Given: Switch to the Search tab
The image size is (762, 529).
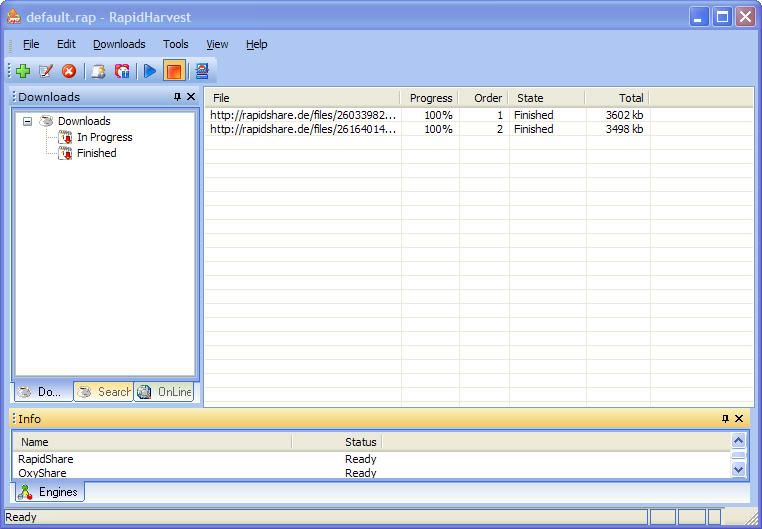Looking at the screenshot, I should coord(104,392).
